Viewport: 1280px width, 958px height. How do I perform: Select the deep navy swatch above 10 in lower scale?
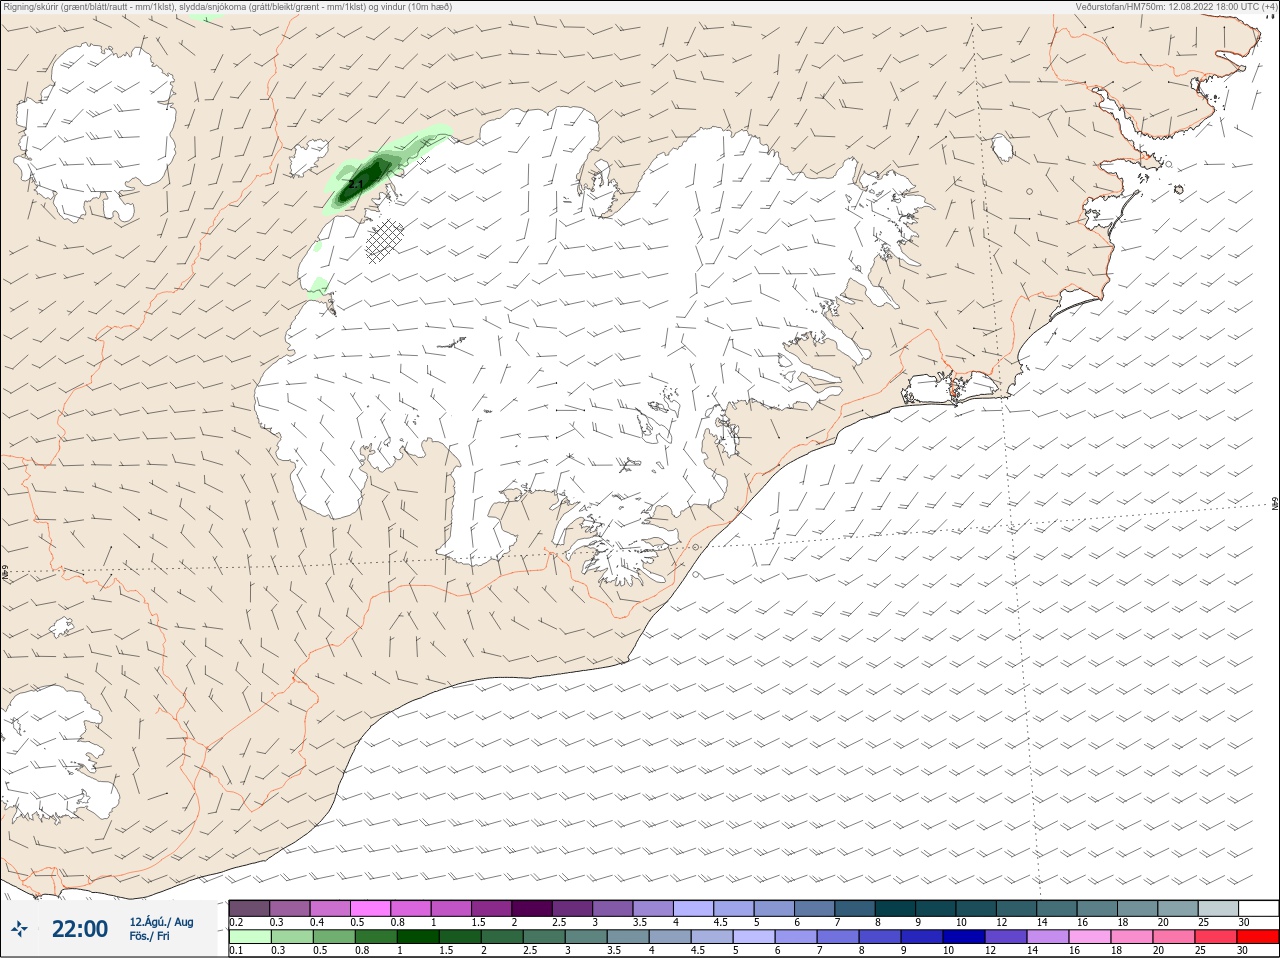pos(964,936)
